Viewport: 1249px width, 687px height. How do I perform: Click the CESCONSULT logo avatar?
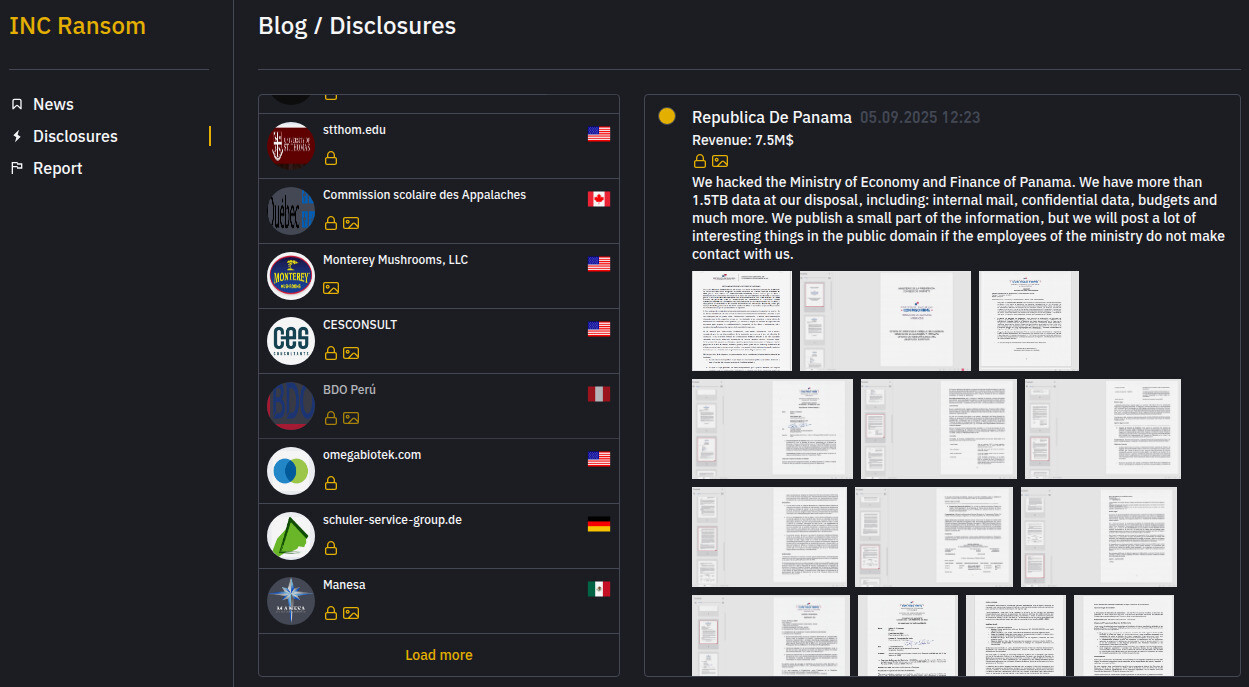tap(291, 341)
